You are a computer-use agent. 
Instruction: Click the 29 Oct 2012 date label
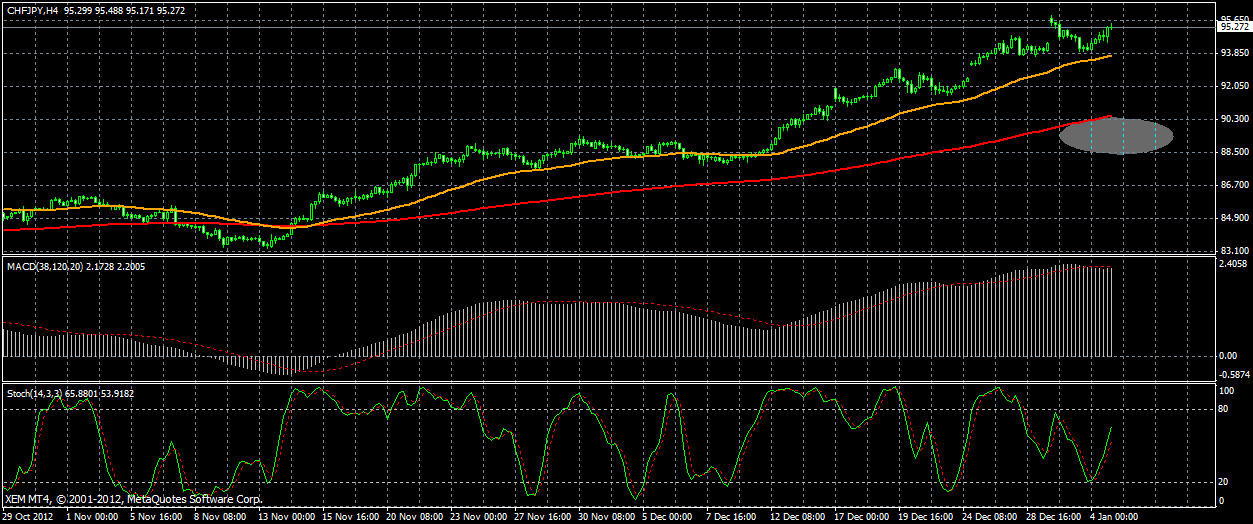(x=27, y=517)
